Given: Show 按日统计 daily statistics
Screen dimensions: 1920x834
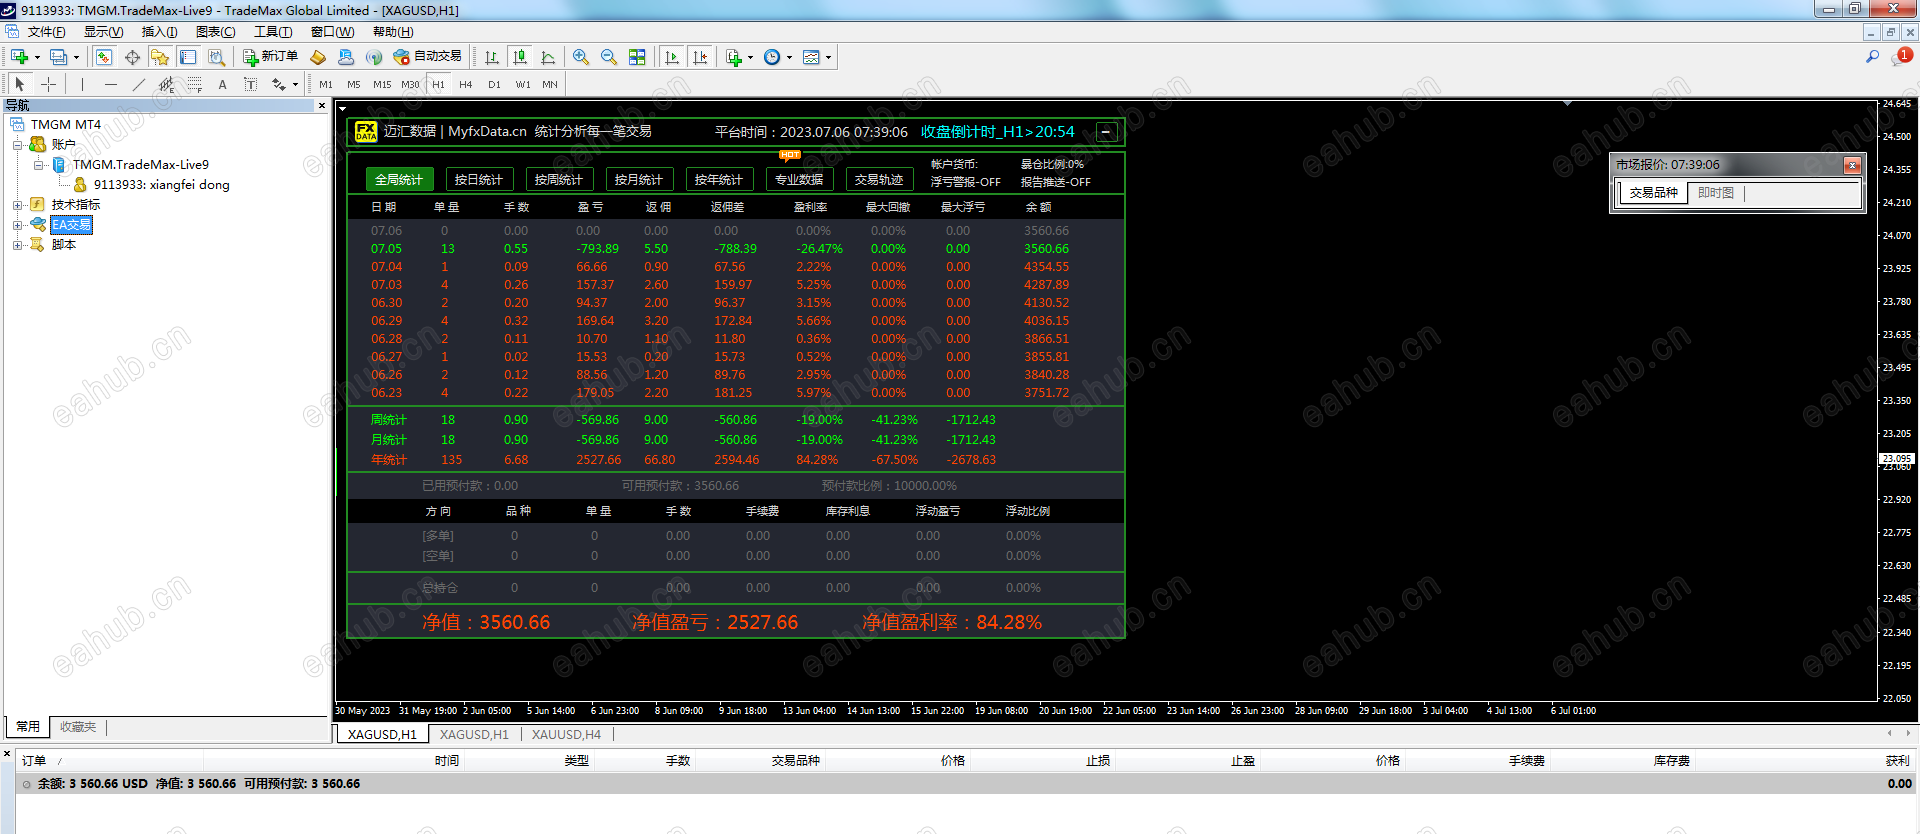Looking at the screenshot, I should pyautogui.click(x=478, y=180).
